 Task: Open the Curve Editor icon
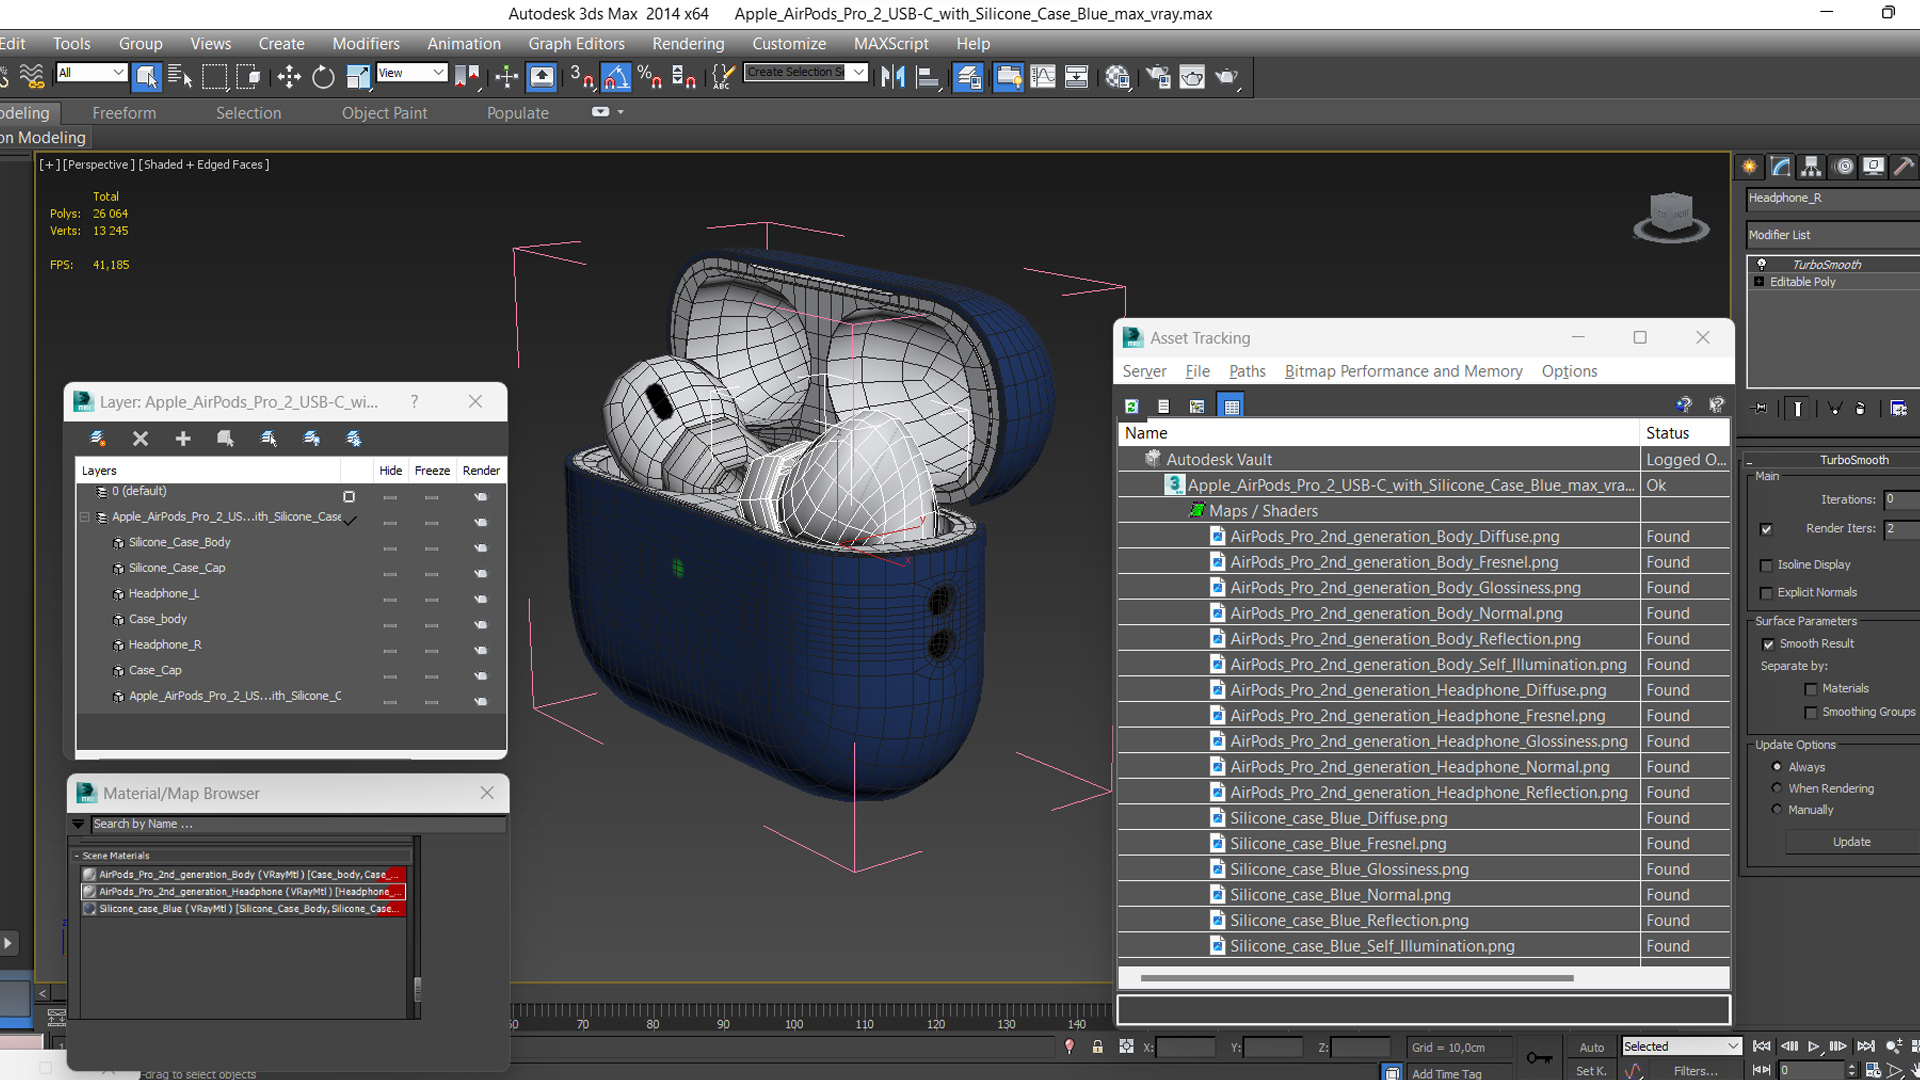1043,77
